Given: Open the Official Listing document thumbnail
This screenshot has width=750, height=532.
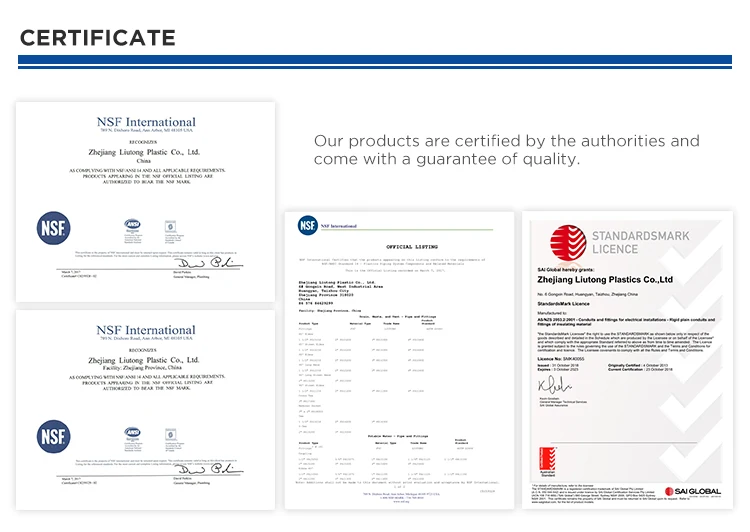Looking at the screenshot, I should (399, 360).
